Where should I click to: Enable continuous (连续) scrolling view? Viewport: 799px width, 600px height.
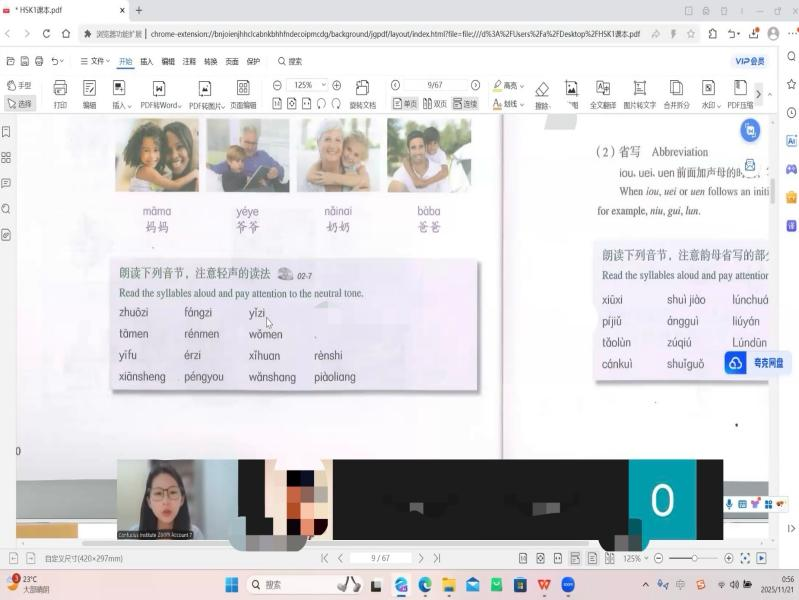(465, 104)
